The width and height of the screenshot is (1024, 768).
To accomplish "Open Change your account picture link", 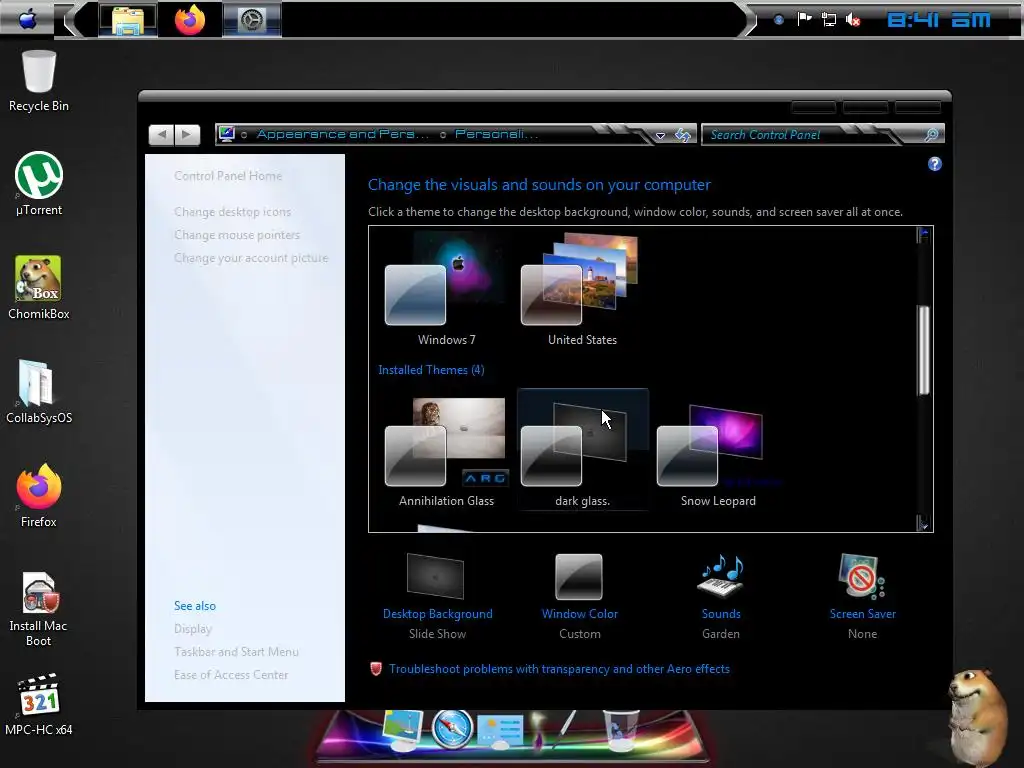I will pyautogui.click(x=251, y=257).
